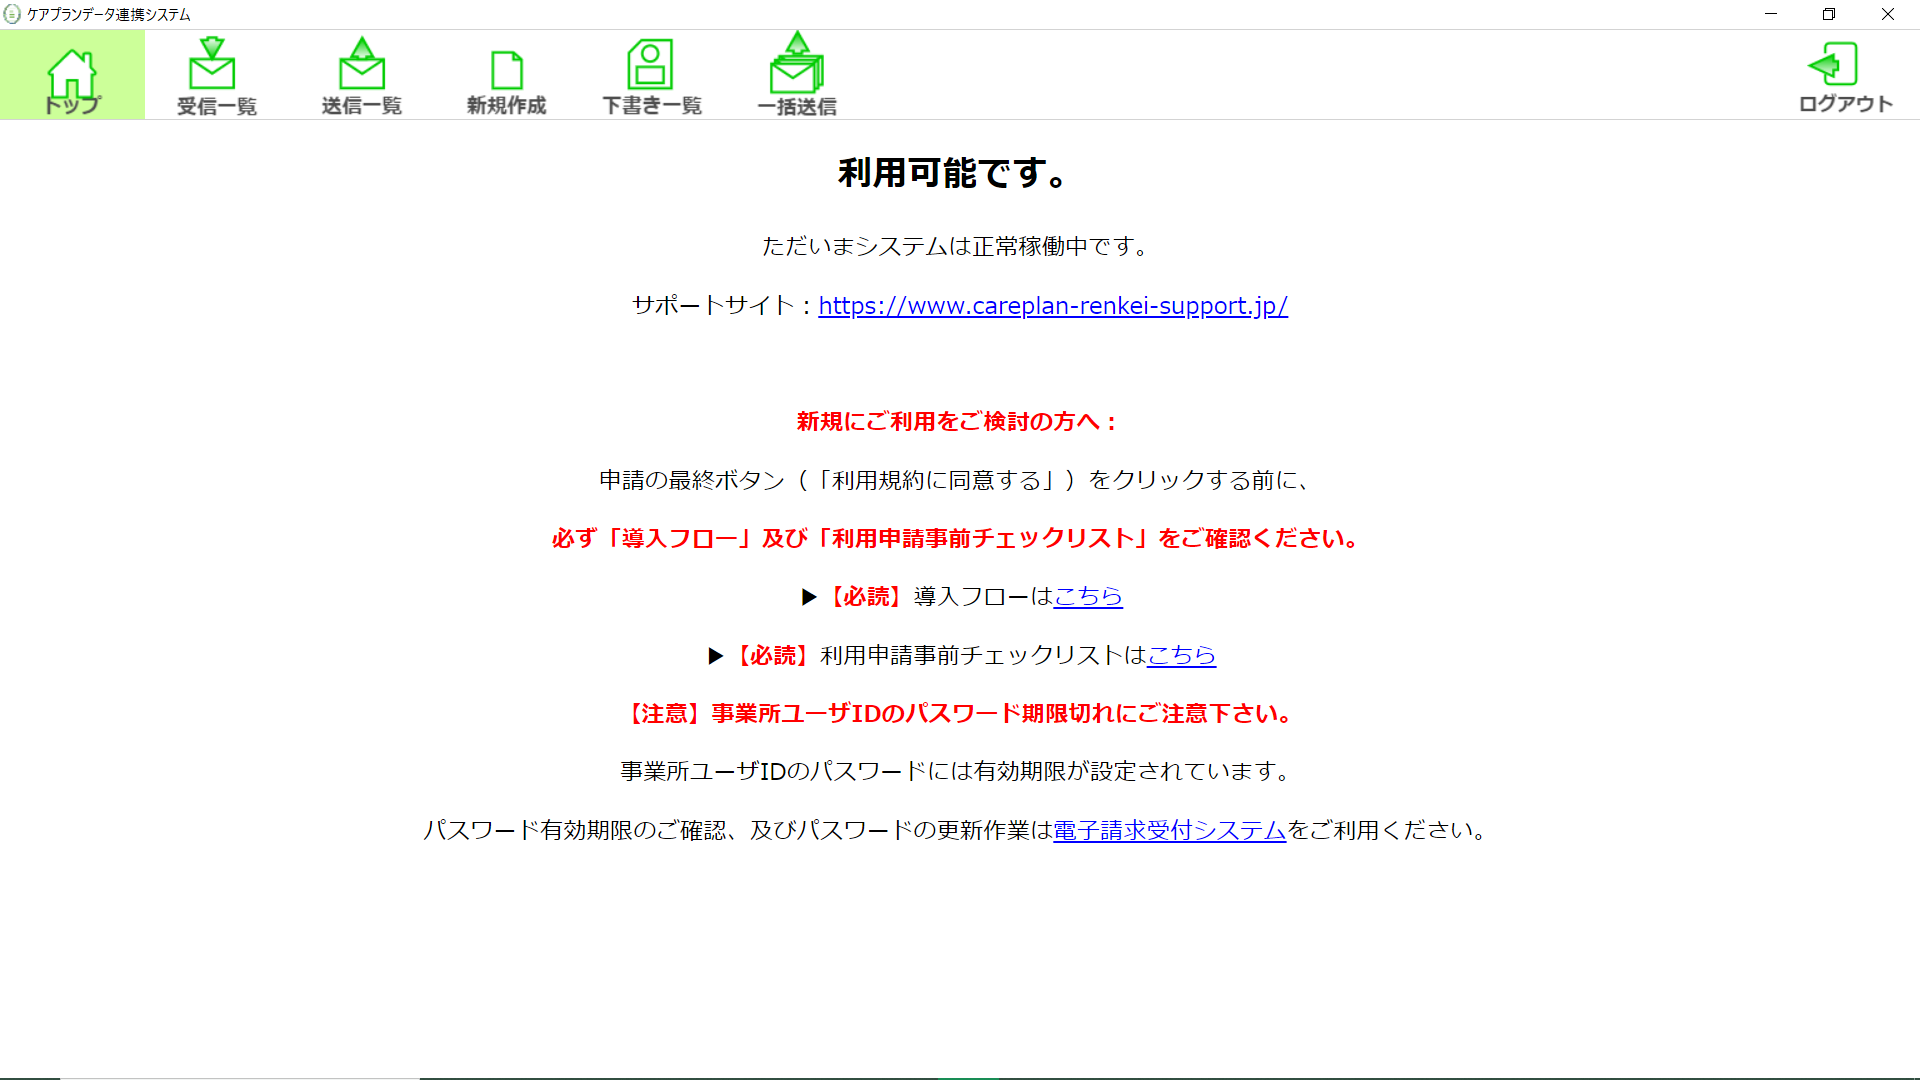The width and height of the screenshot is (1920, 1080).
Task: Open the careplan-renkei-support.jp support site link
Action: [x=1053, y=306]
